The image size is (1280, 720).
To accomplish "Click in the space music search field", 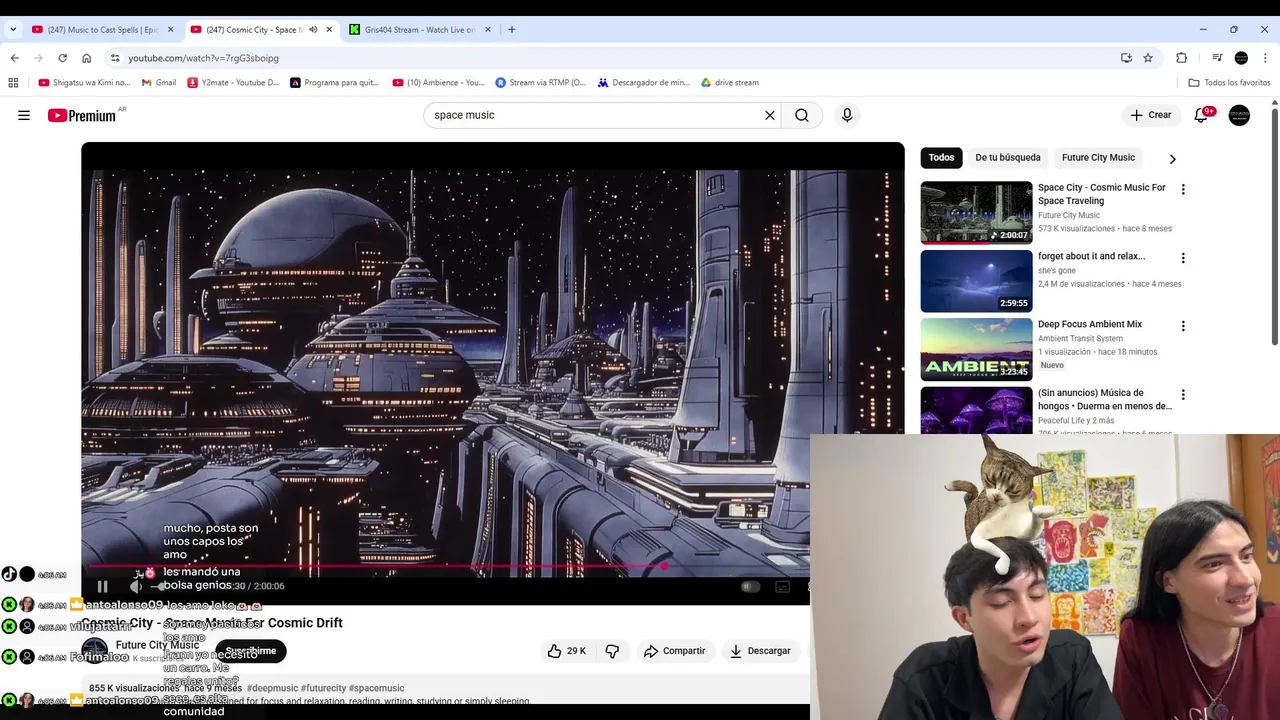I will coord(595,115).
